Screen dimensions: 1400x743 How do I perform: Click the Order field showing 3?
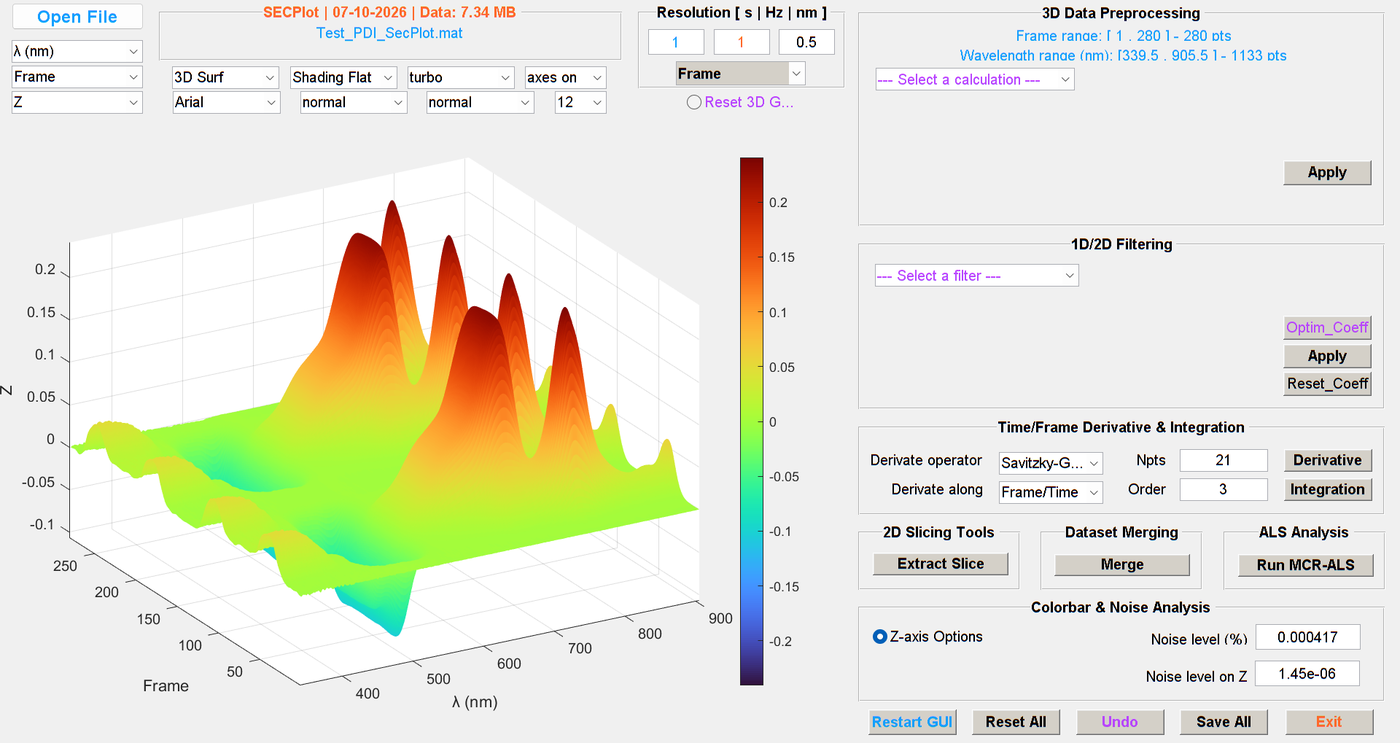click(1224, 489)
